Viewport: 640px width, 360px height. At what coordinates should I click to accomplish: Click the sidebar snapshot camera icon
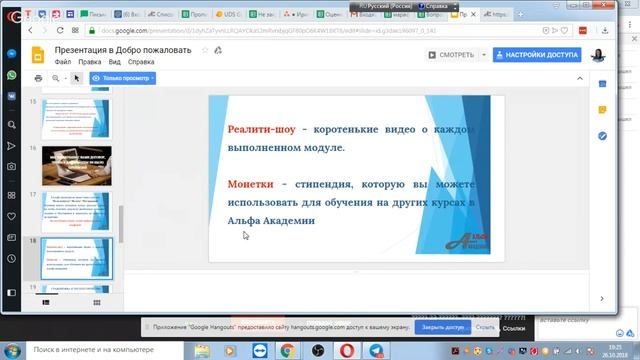click(11, 167)
